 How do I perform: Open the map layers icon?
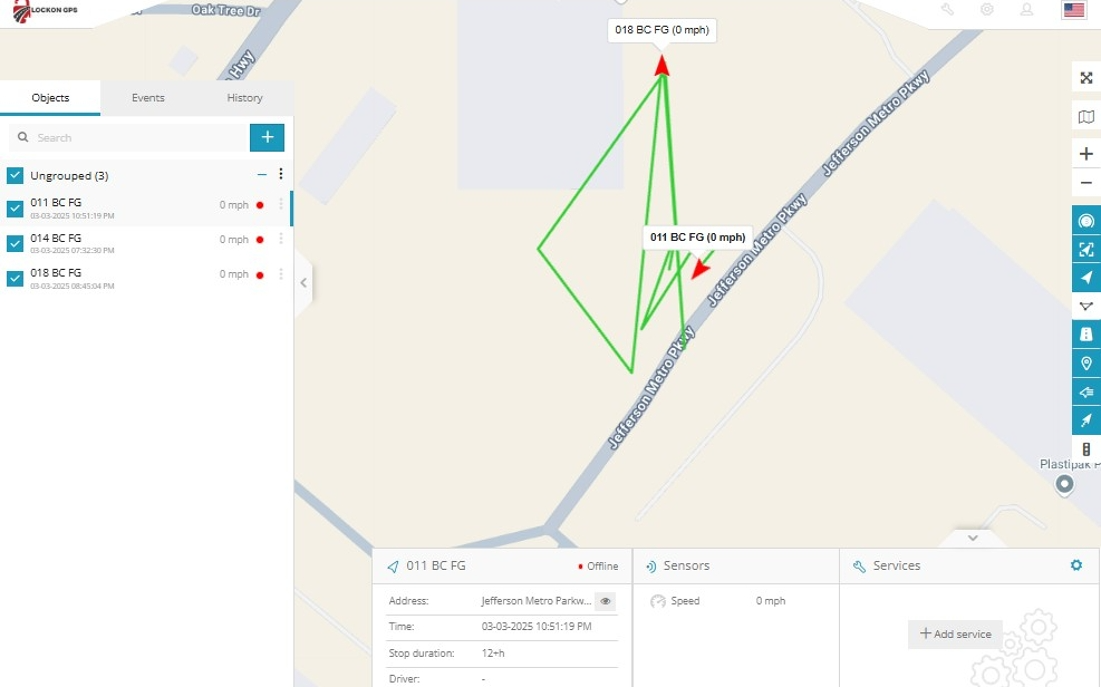1086,117
